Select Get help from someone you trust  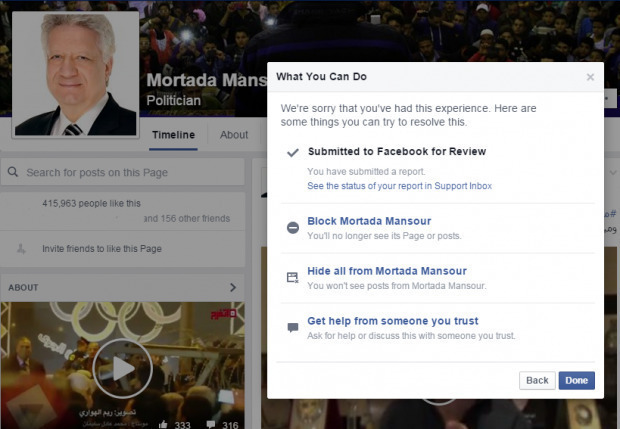(393, 321)
